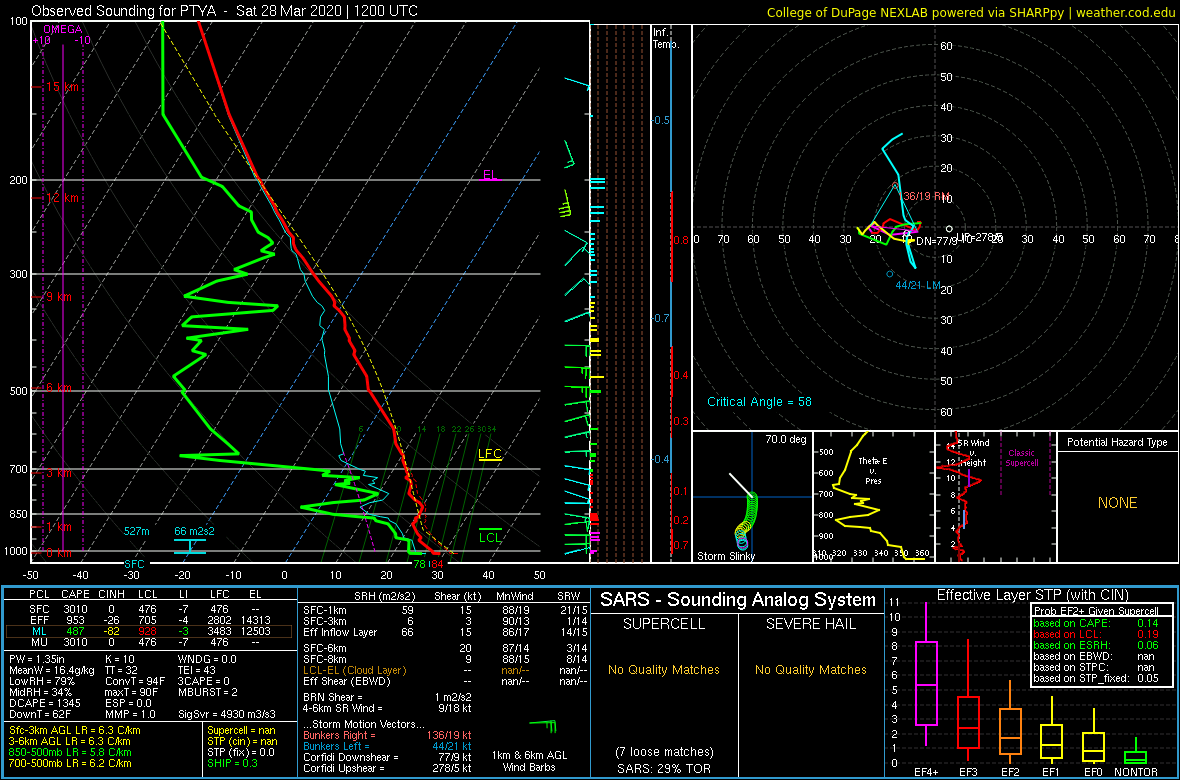Select the MU row in the parcel table
This screenshot has width=1180, height=780.
click(149, 643)
